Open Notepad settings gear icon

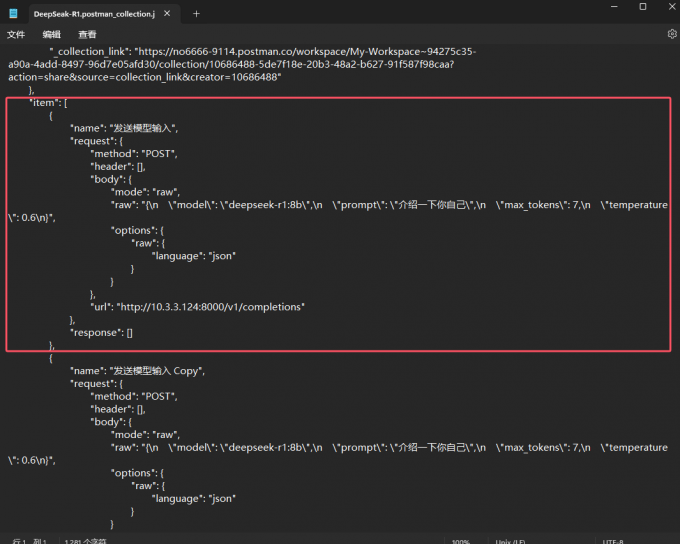click(x=672, y=34)
